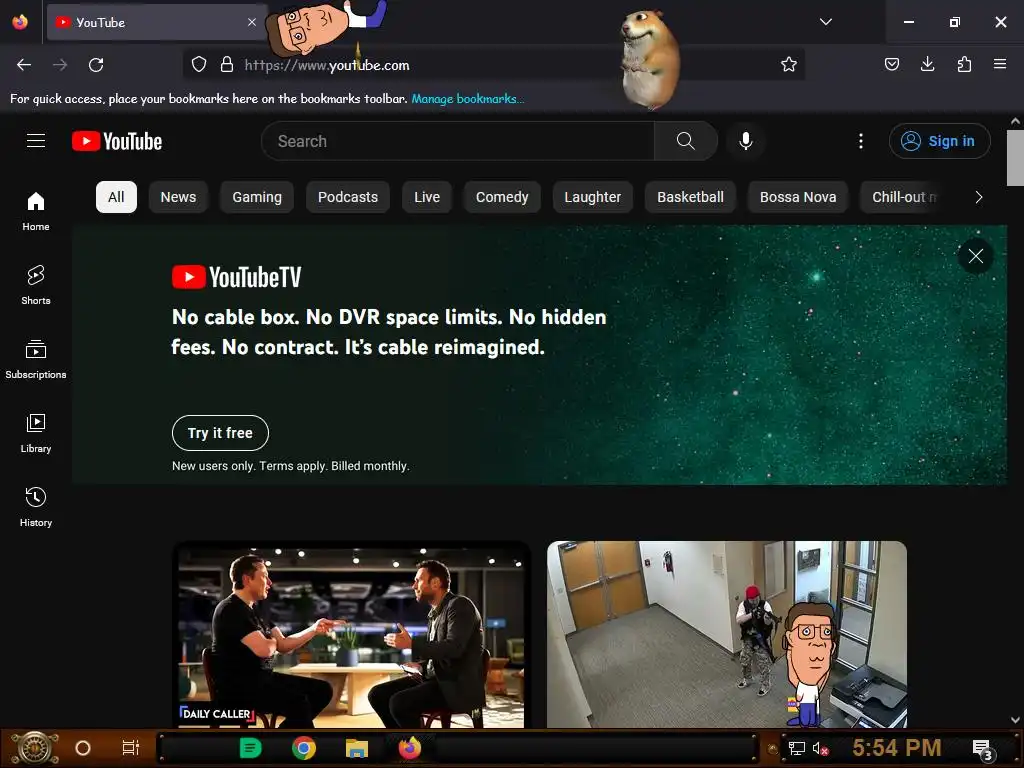Open the Firefox application menu

(x=1000, y=64)
